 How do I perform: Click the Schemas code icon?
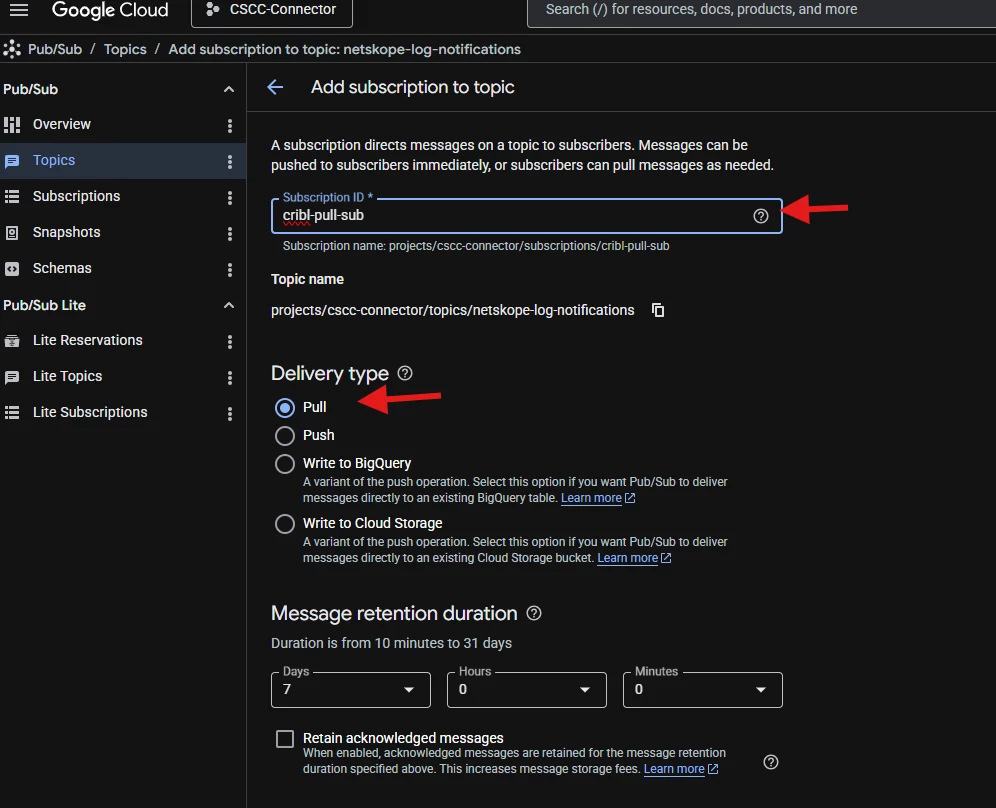click(x=12, y=269)
